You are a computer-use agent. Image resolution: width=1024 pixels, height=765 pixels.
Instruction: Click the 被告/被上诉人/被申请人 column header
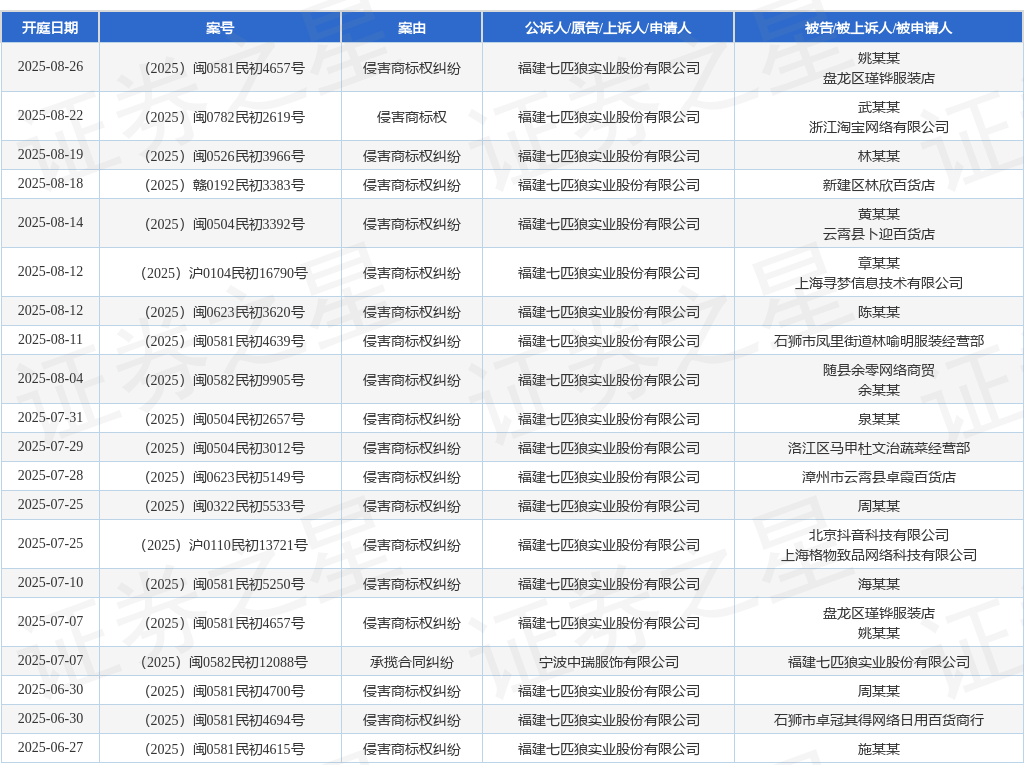[878, 27]
